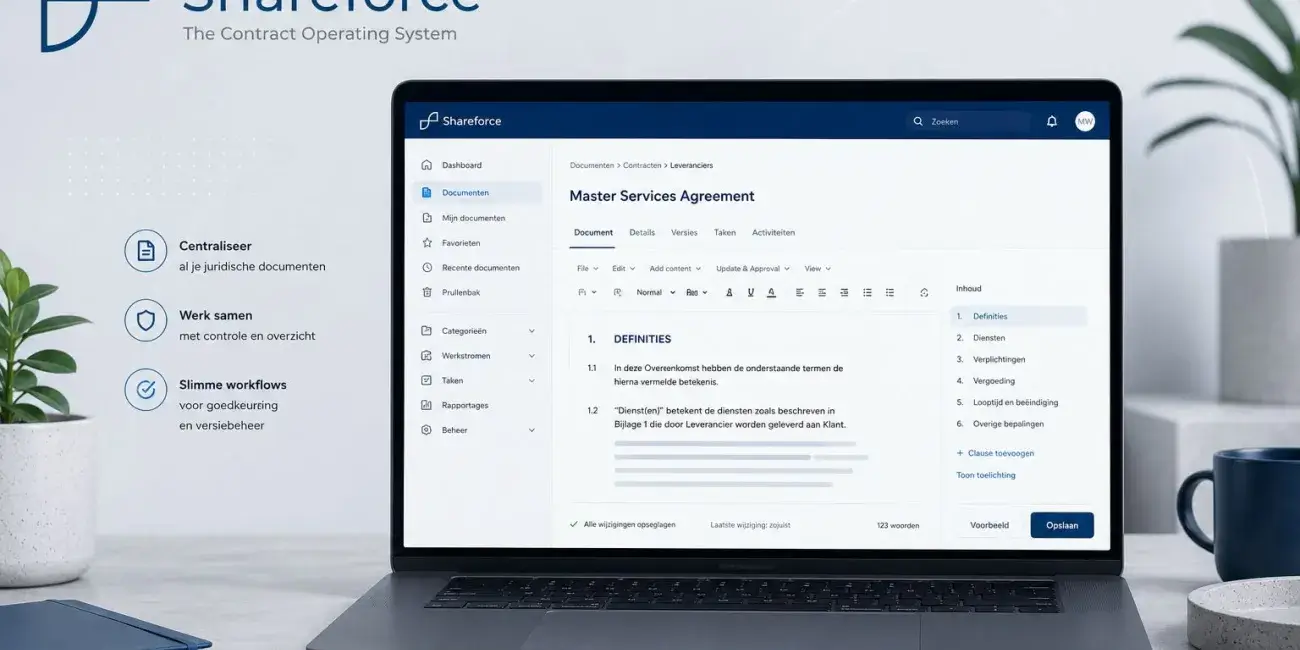Open the text color icon in toolbar
The height and width of the screenshot is (650, 1300).
pyautogui.click(x=771, y=292)
